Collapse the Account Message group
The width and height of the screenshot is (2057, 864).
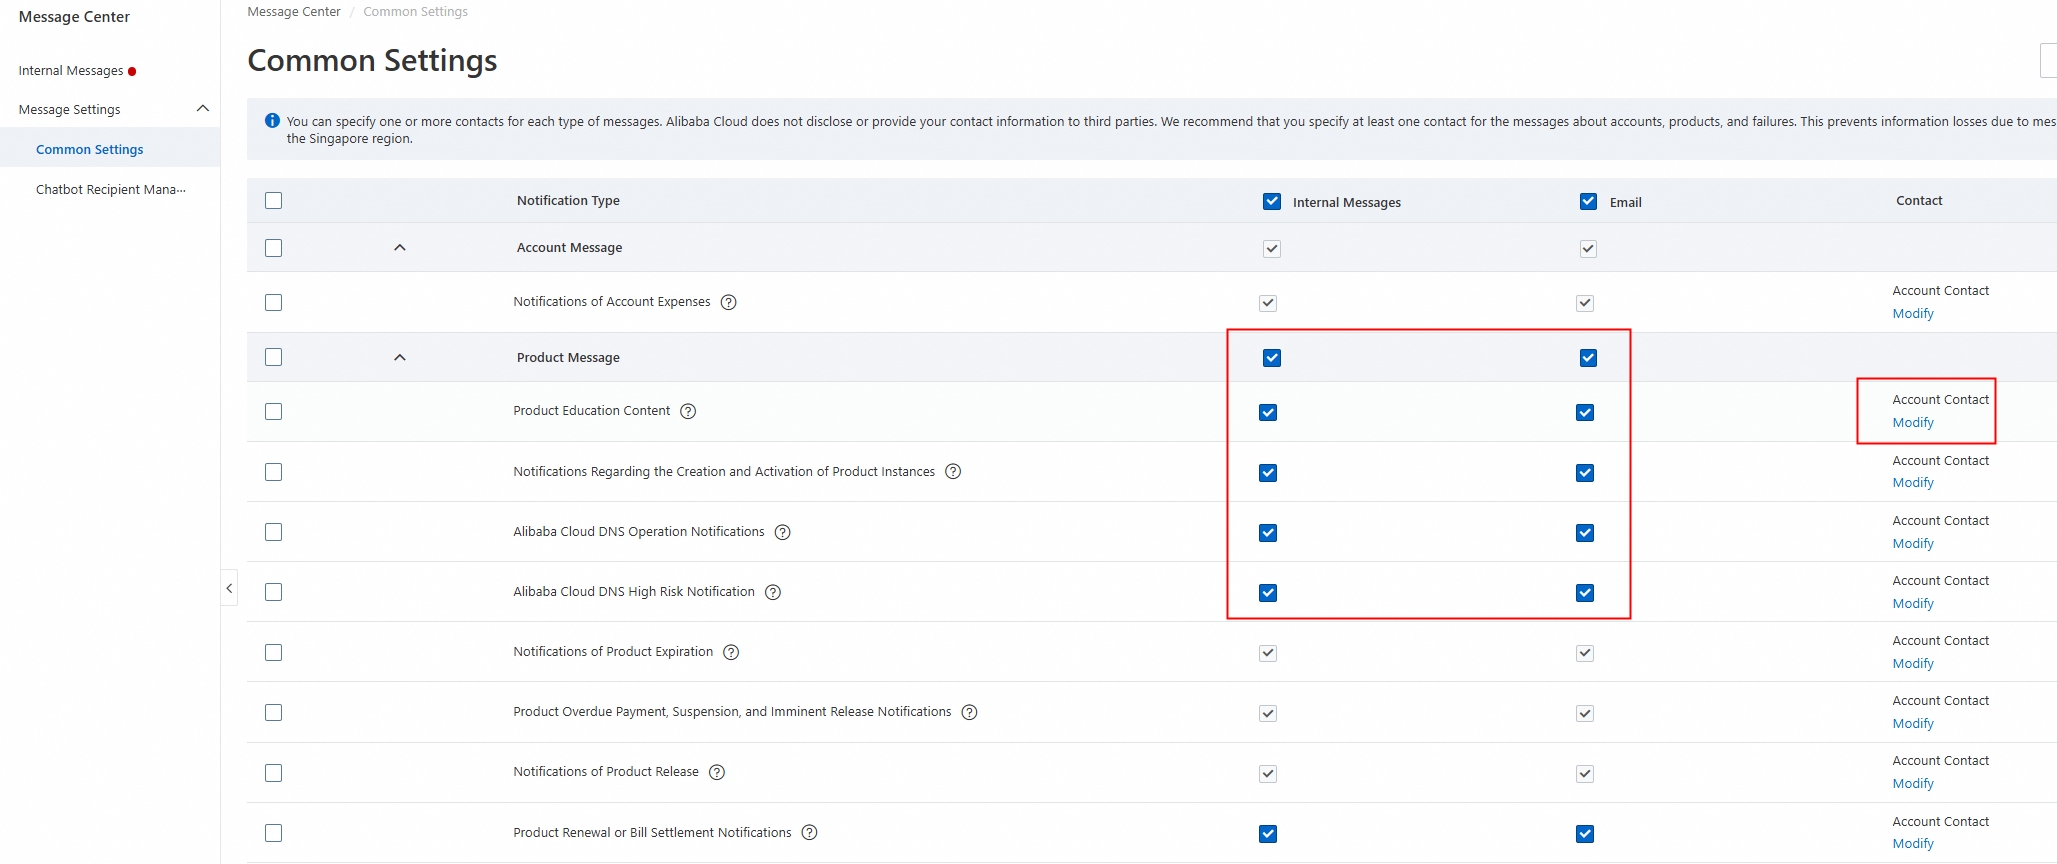point(400,247)
